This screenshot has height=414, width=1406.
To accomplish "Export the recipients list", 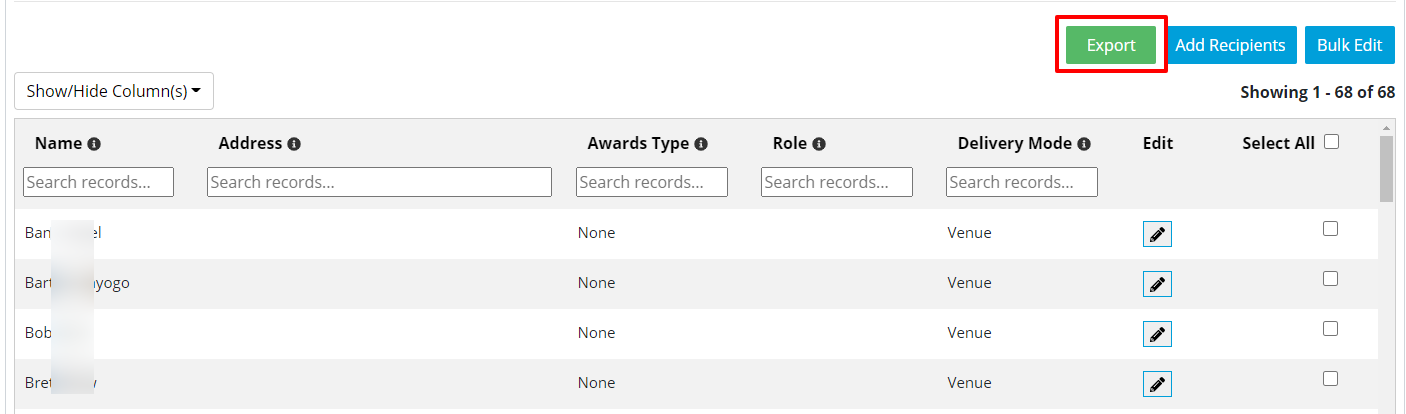I will tap(1111, 45).
